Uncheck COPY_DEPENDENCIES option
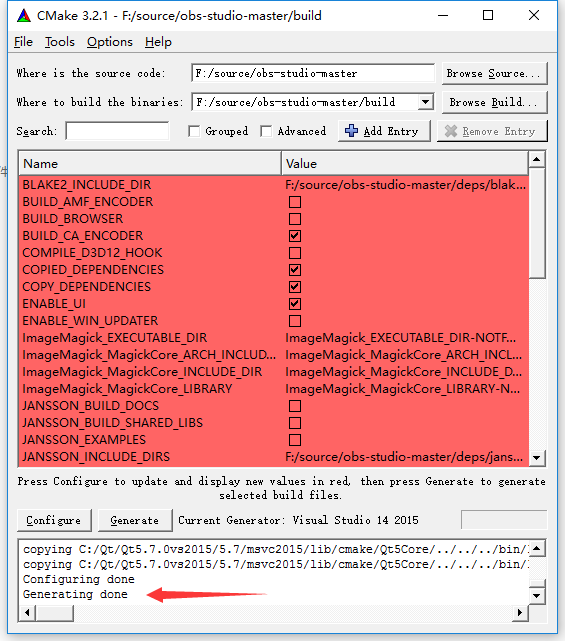 coord(295,287)
